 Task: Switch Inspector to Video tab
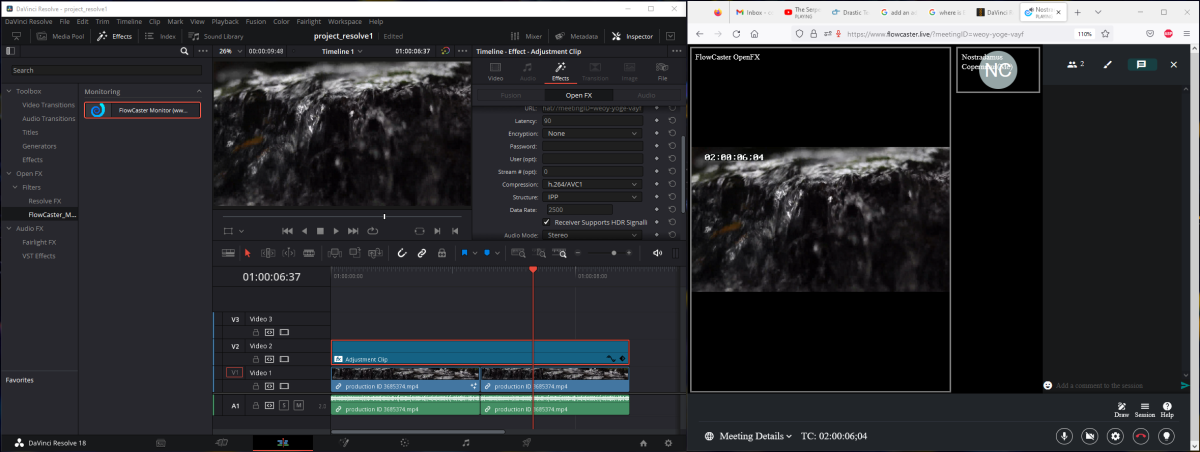tap(495, 70)
